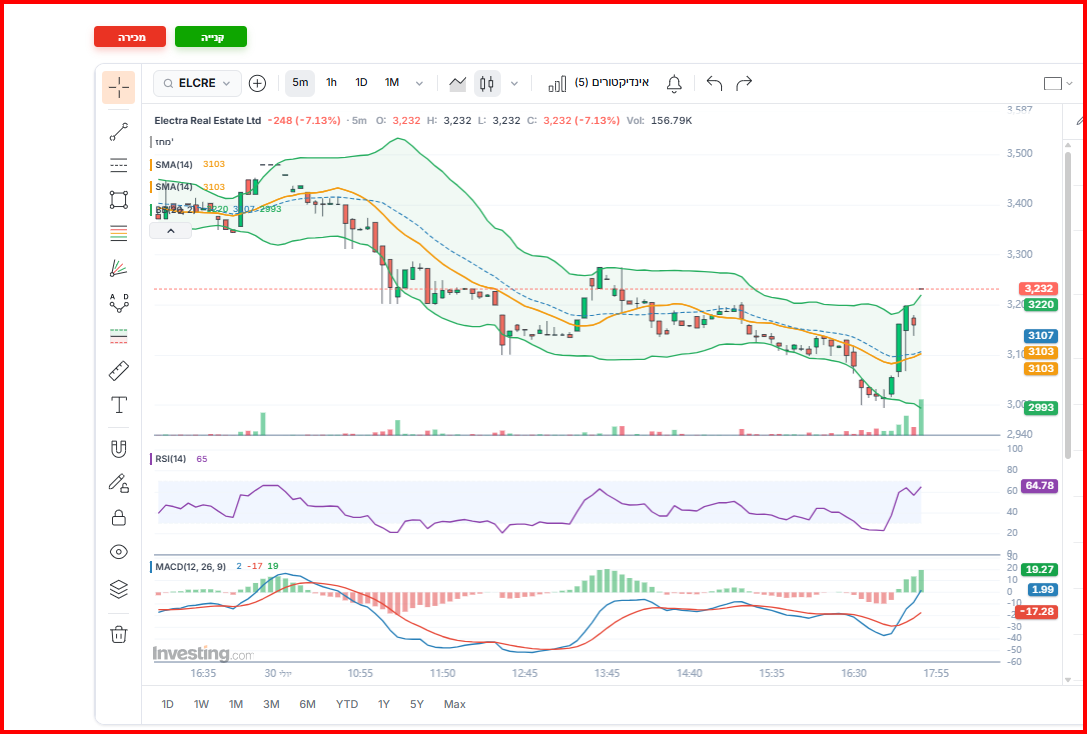Open the ELCRE symbol search dropdown
This screenshot has width=1087, height=734.
198,83
